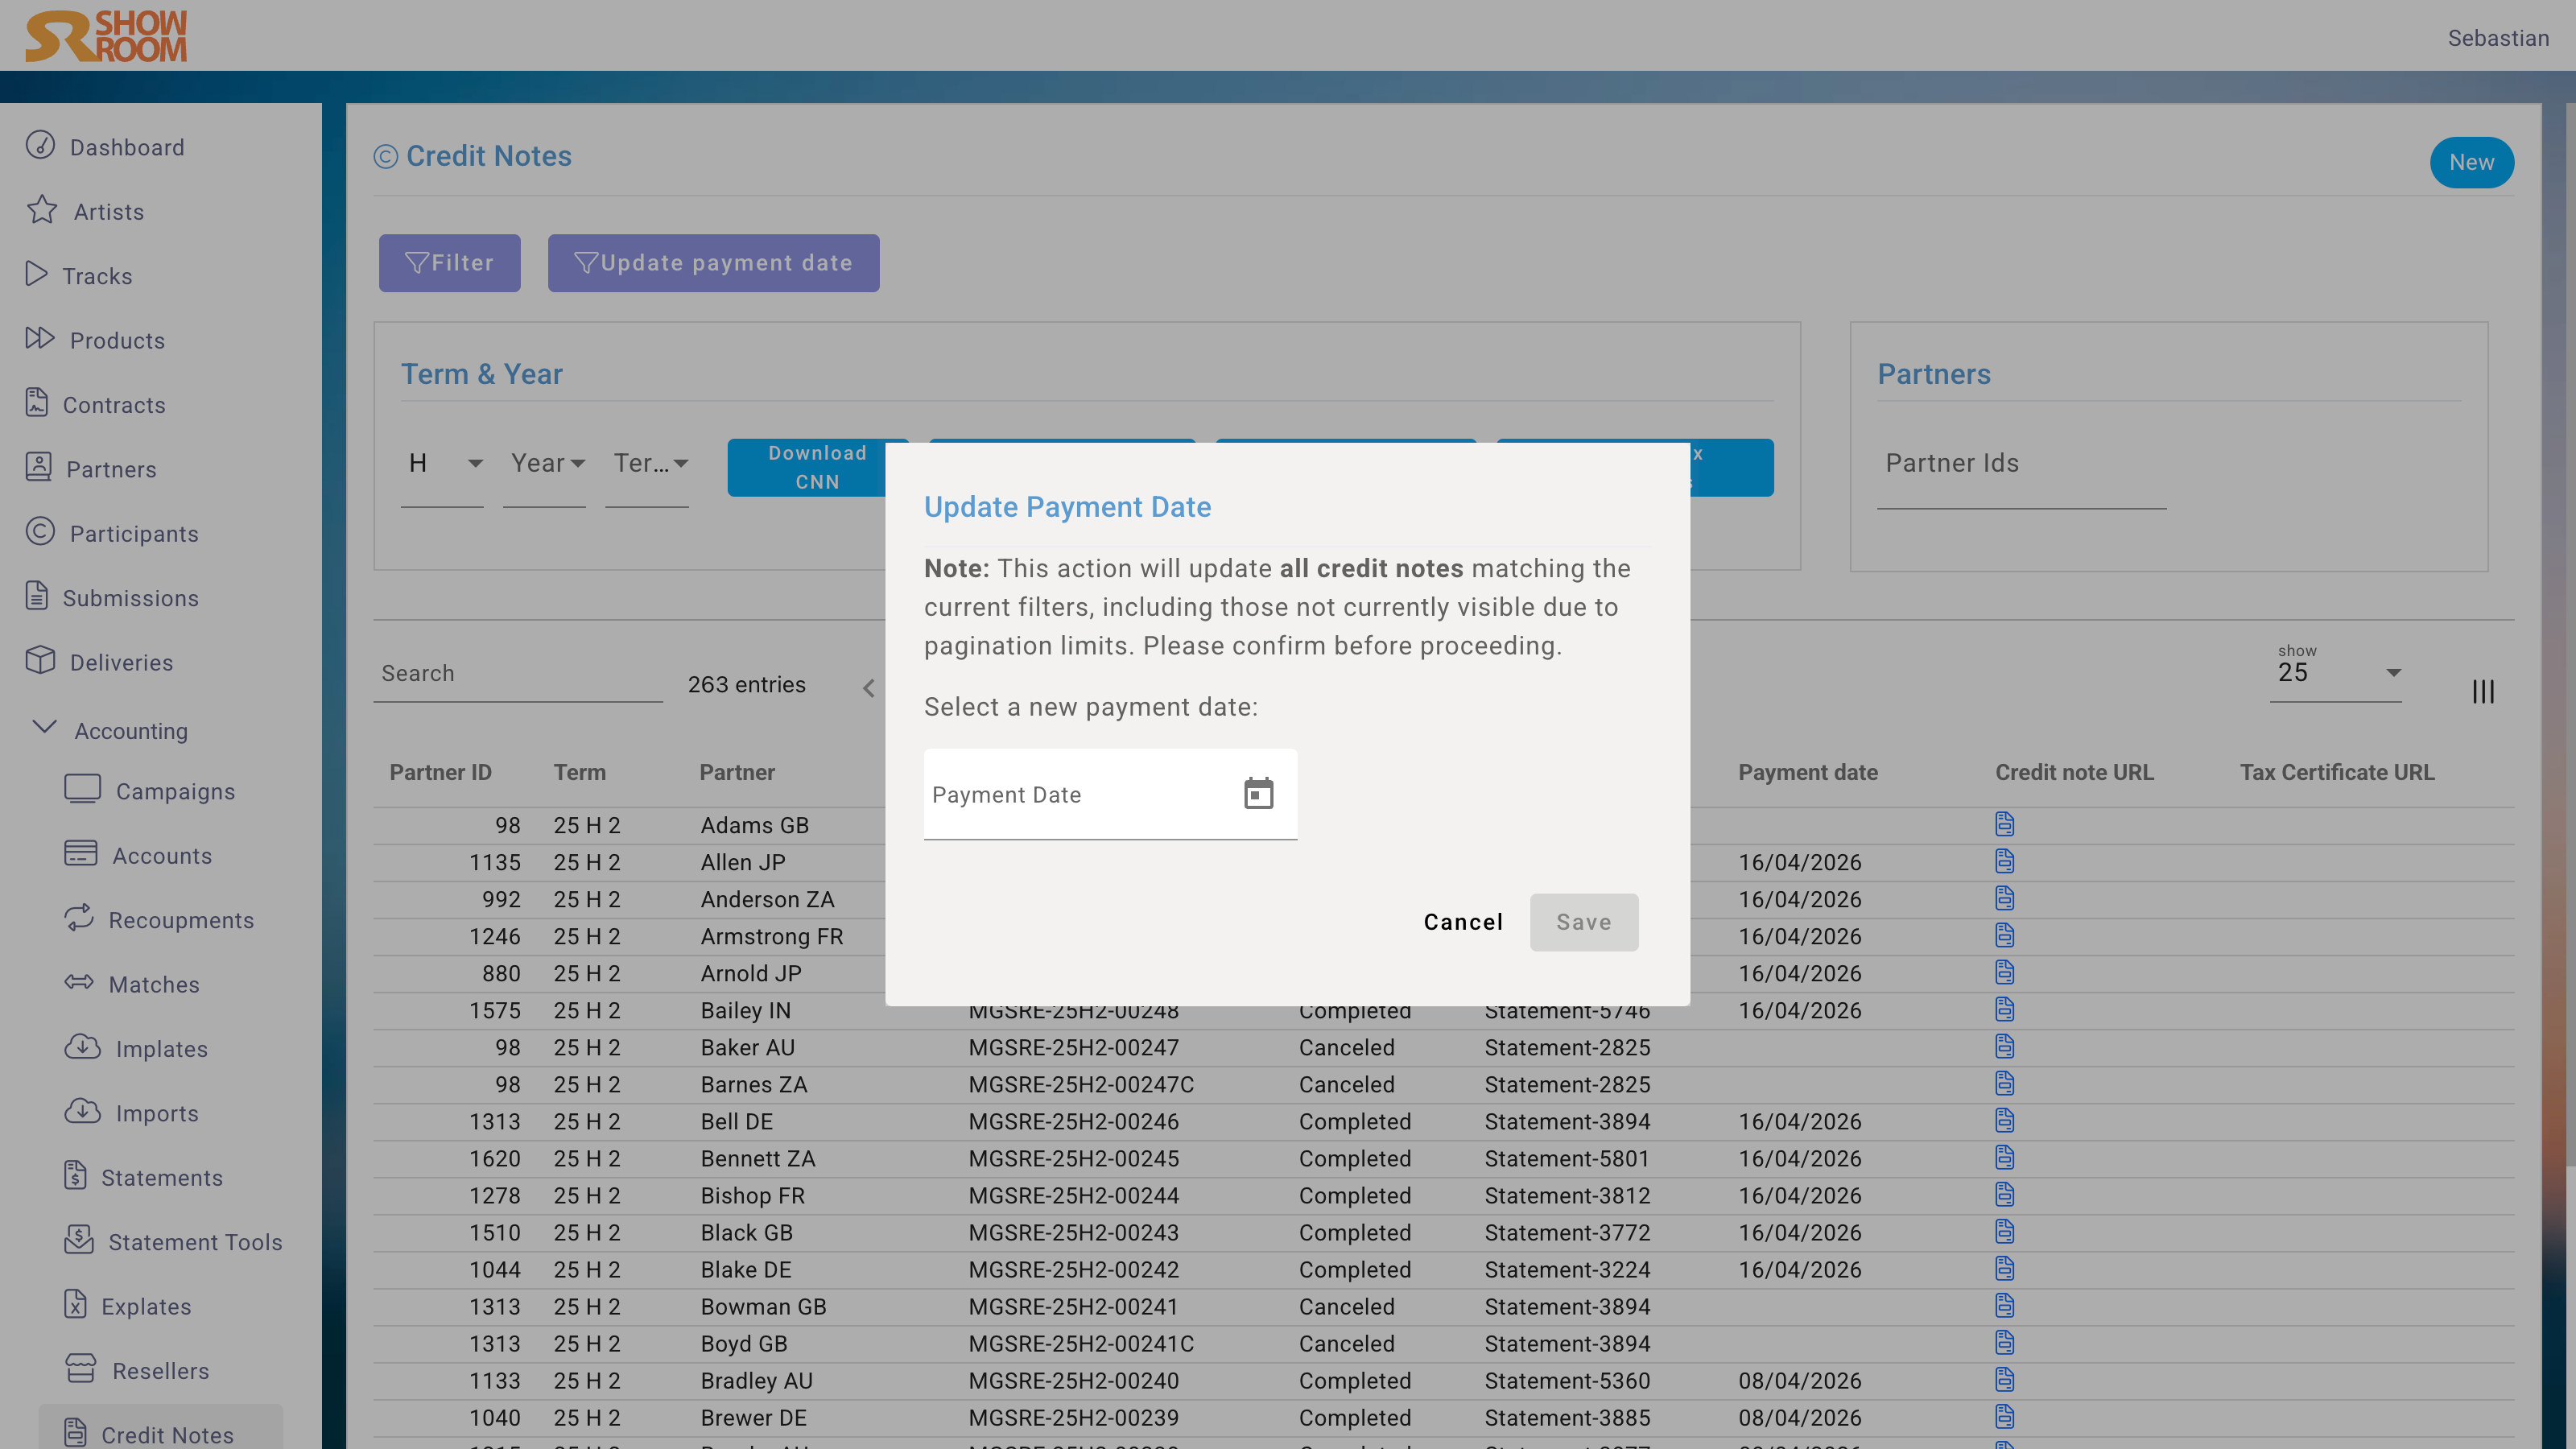The width and height of the screenshot is (2576, 1449).
Task: Click the Partner column header
Action: [x=737, y=772]
